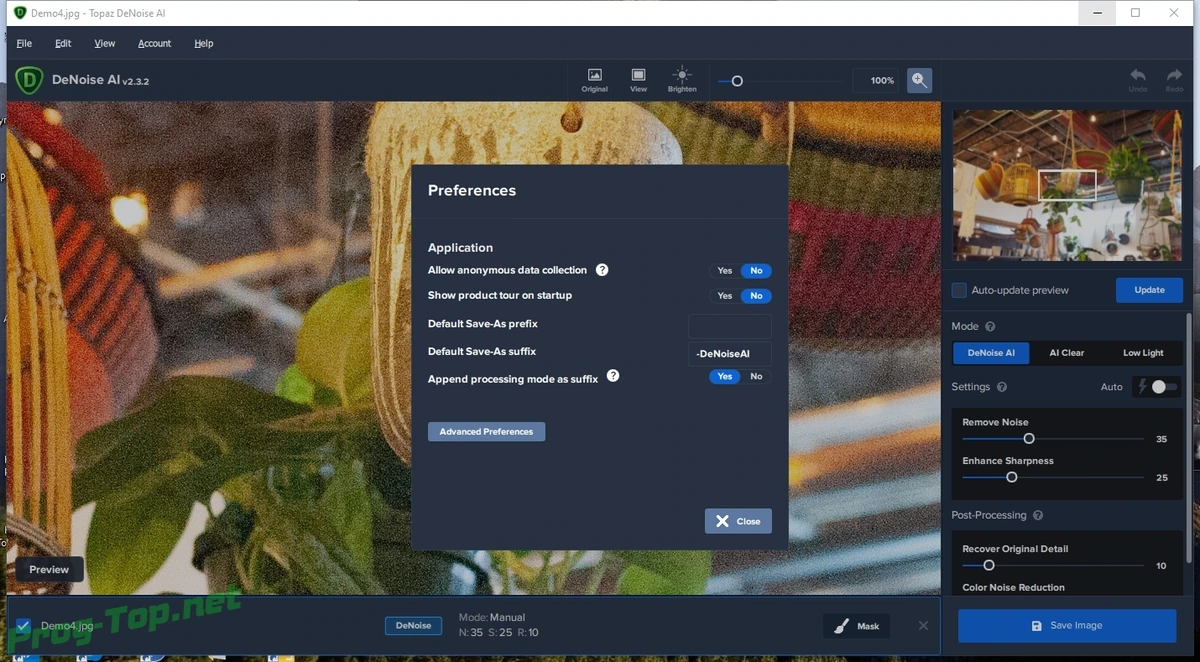Click the Settings help question icon

pyautogui.click(x=1002, y=387)
